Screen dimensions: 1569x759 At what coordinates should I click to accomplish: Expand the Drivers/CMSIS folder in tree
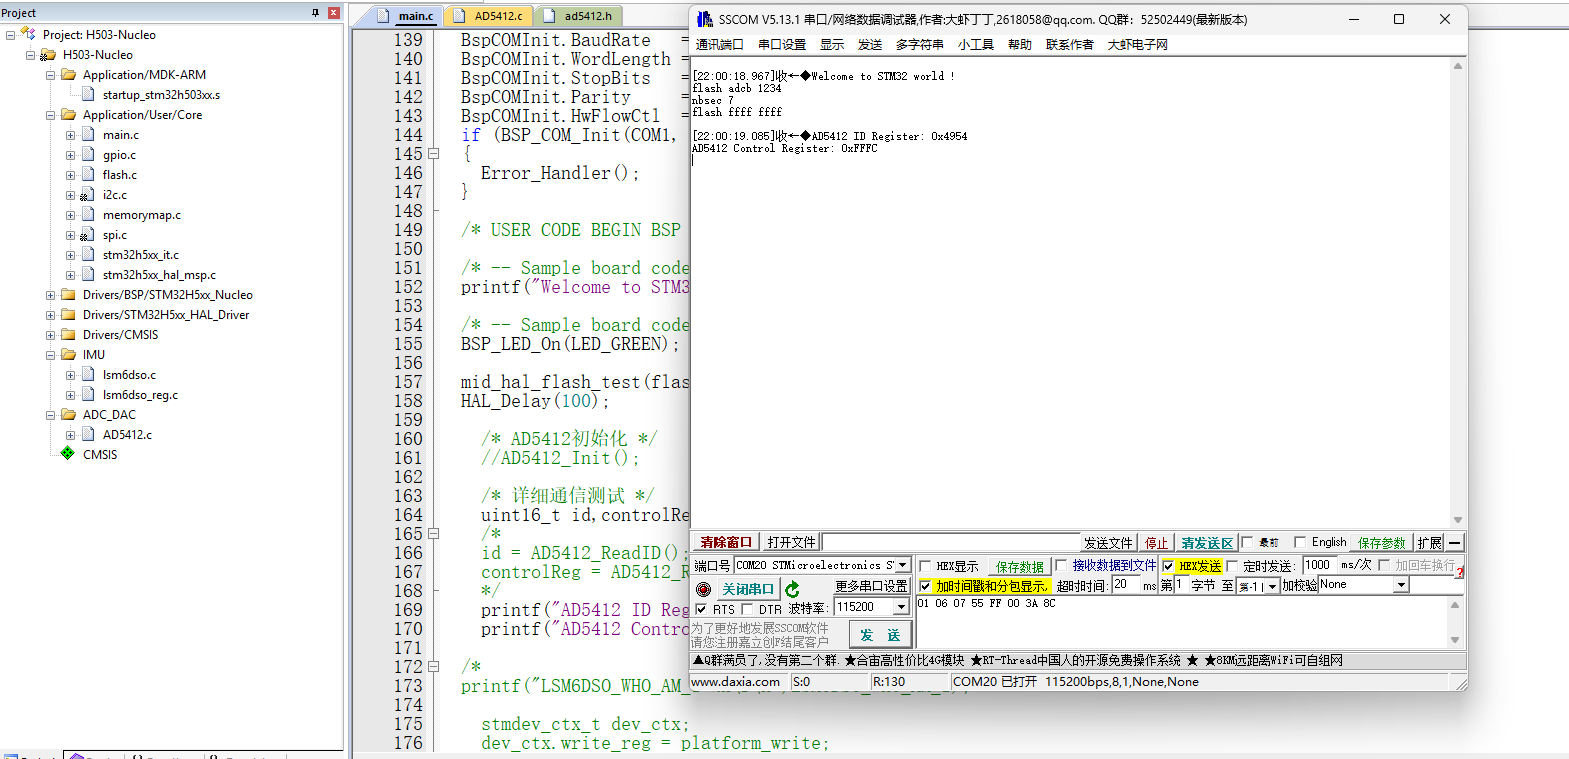click(50, 335)
